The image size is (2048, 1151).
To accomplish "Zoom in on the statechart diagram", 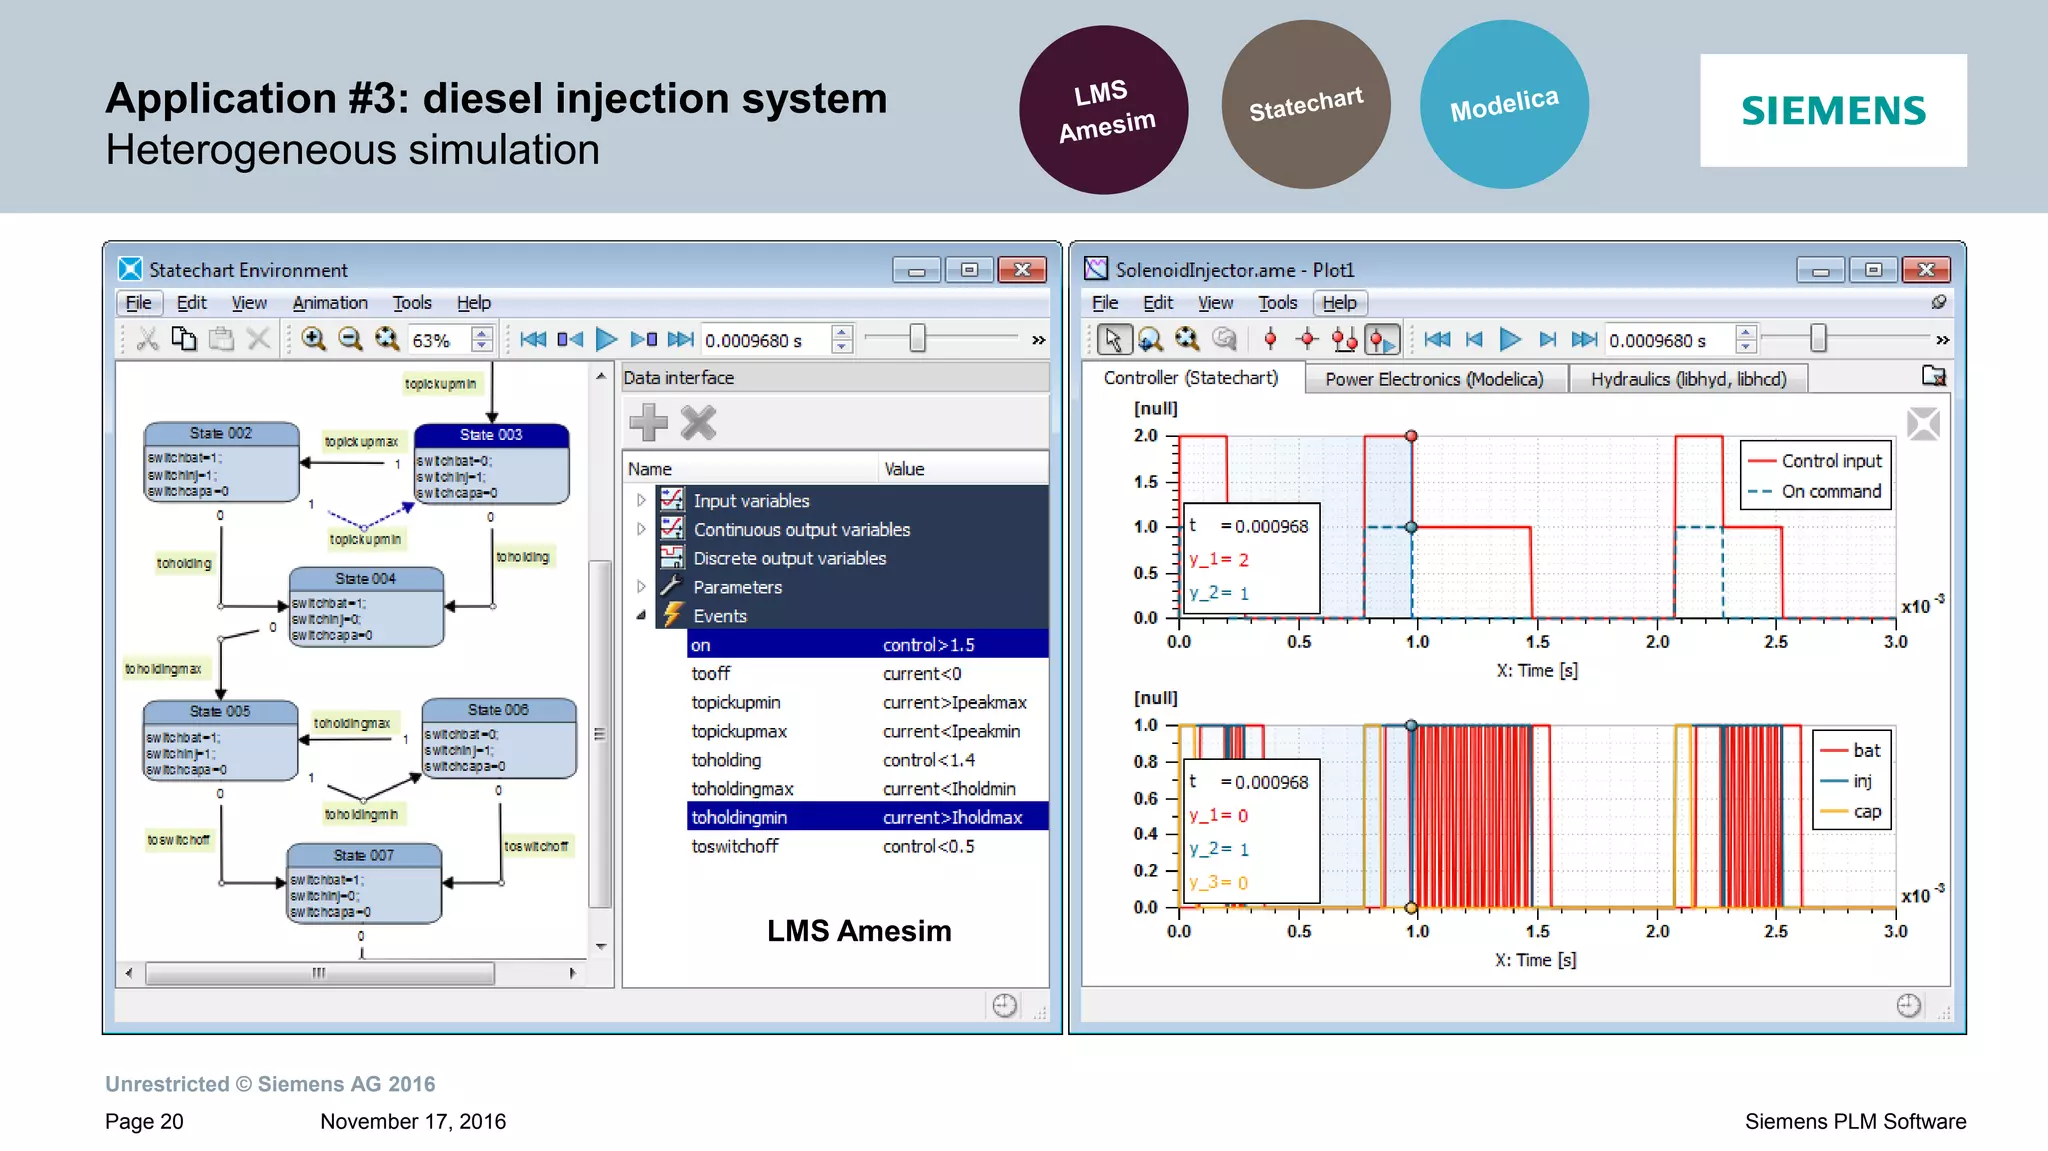I will click(314, 340).
